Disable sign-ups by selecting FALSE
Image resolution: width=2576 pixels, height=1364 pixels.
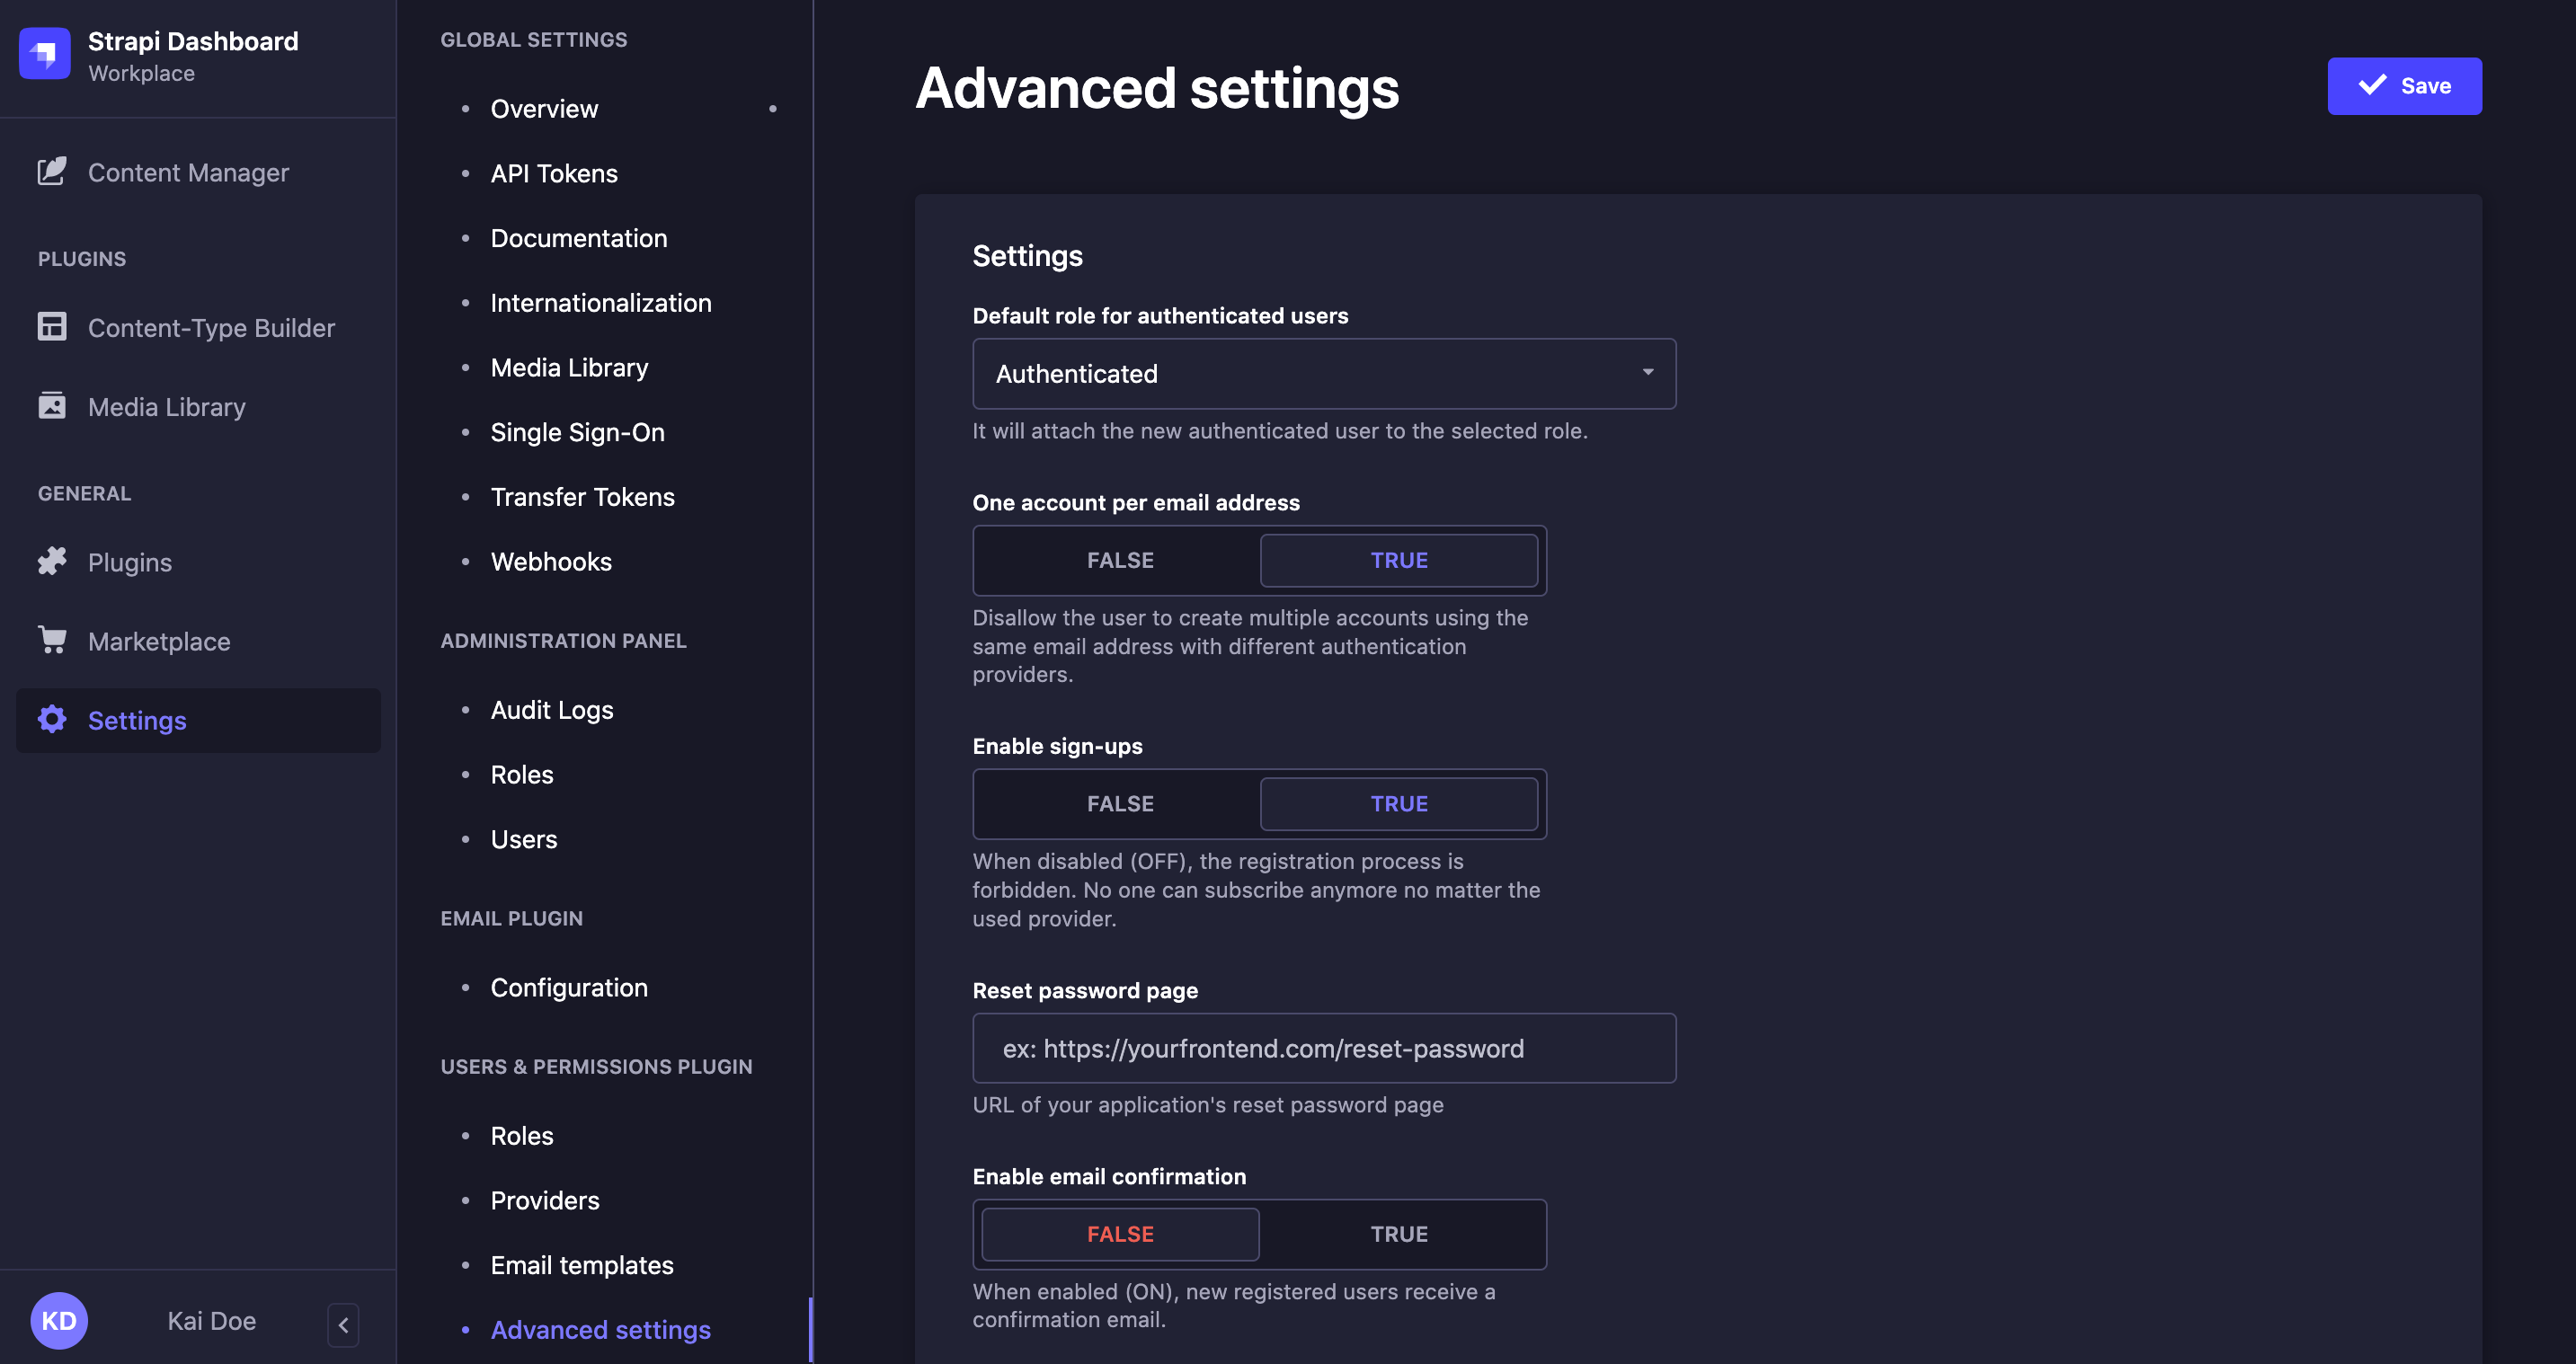1120,803
